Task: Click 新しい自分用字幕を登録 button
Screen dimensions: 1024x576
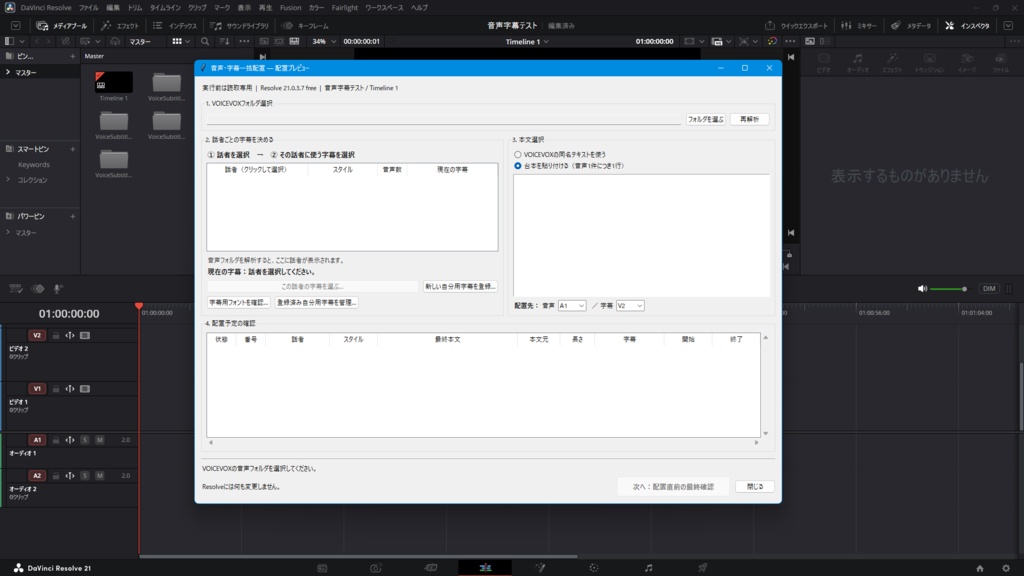Action: click(460, 287)
